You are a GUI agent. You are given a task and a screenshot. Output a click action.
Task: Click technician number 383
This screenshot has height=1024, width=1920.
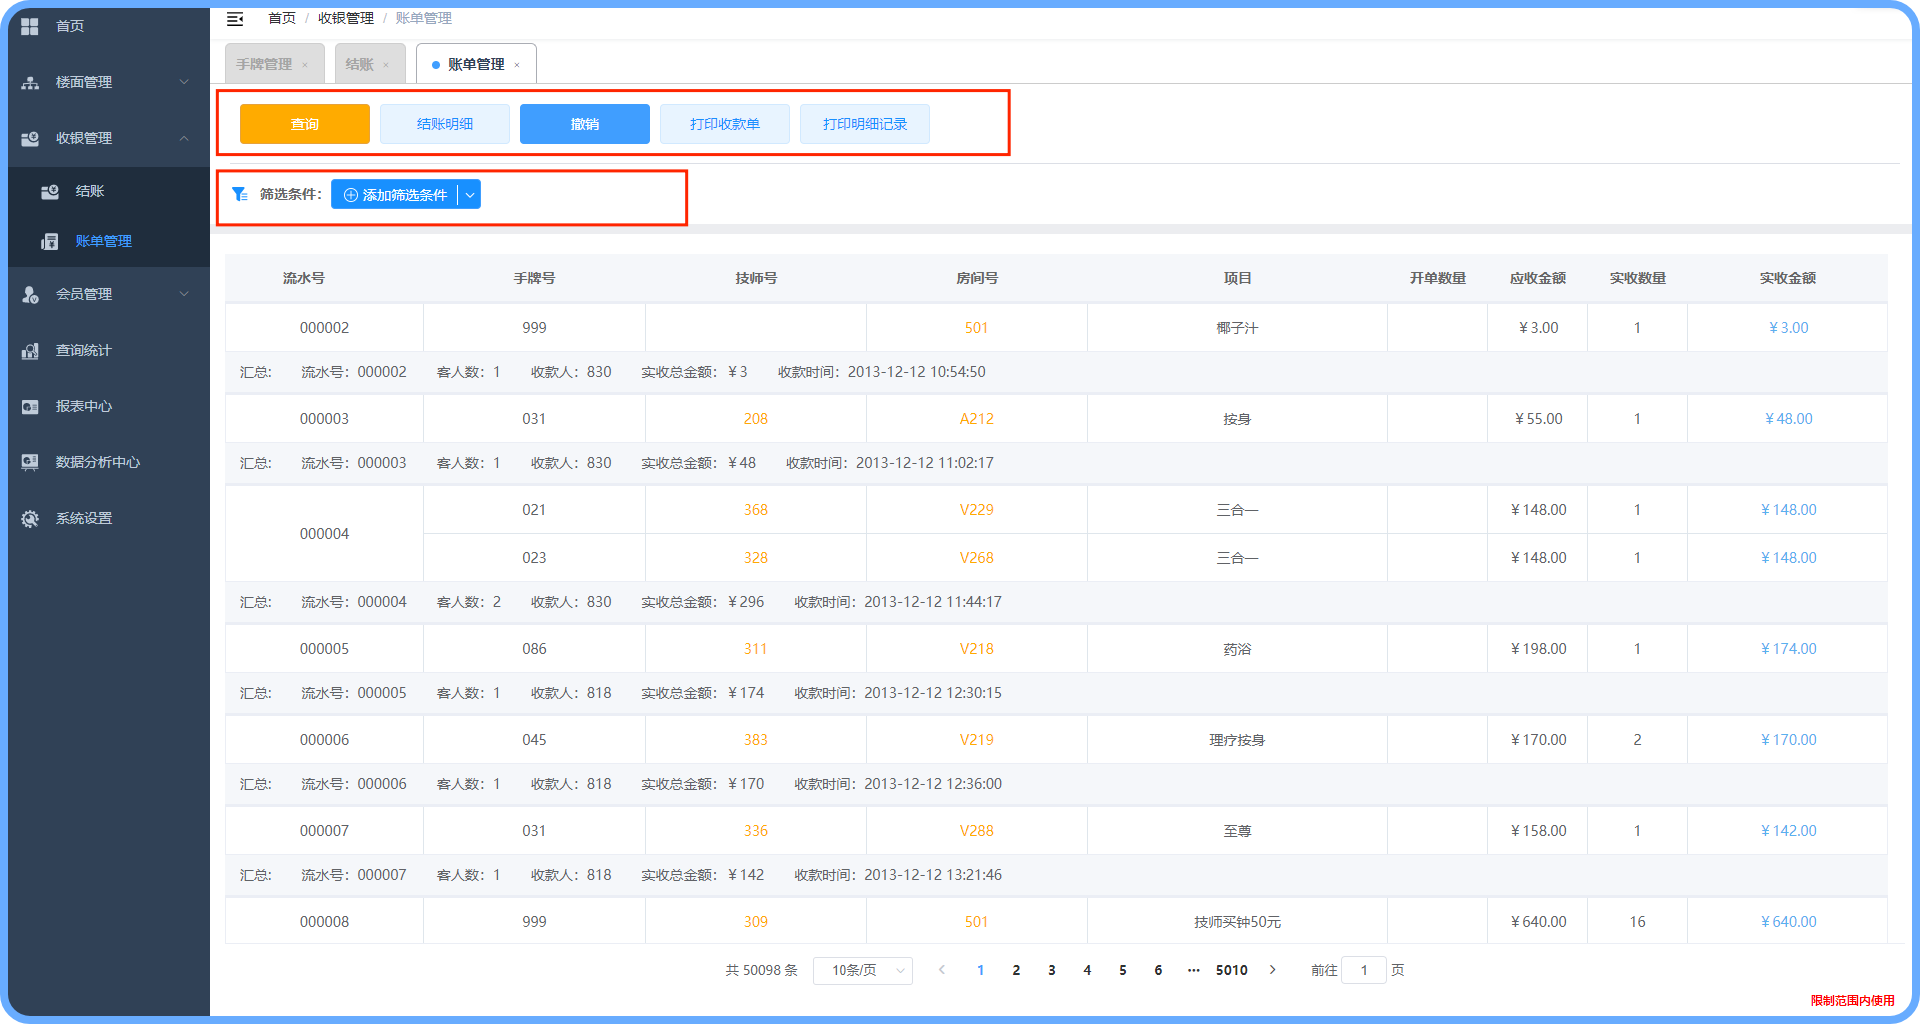[756, 740]
